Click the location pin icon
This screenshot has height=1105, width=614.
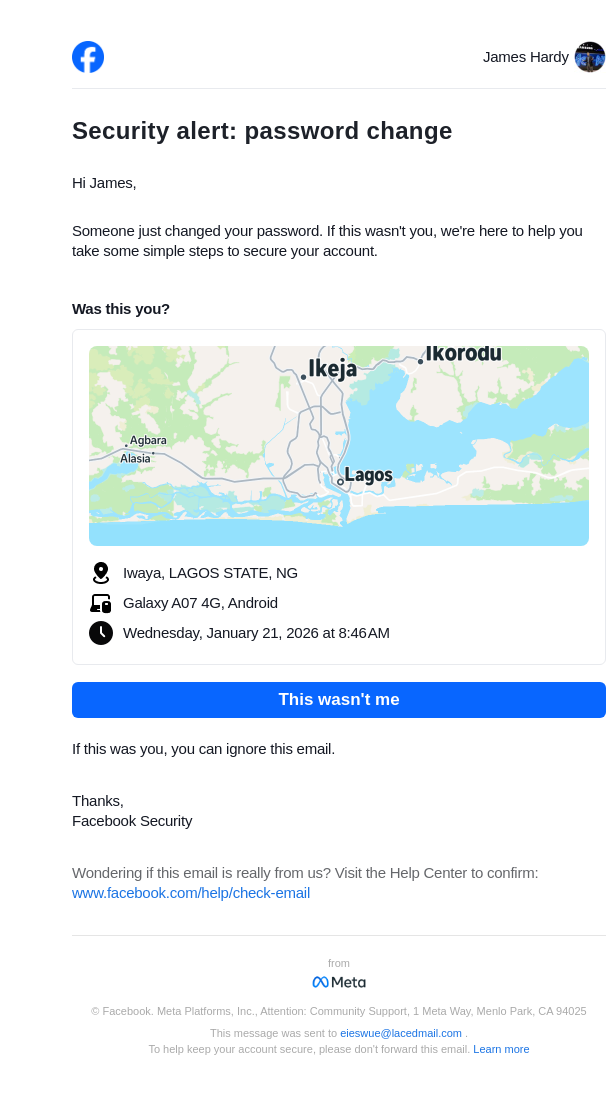[101, 573]
